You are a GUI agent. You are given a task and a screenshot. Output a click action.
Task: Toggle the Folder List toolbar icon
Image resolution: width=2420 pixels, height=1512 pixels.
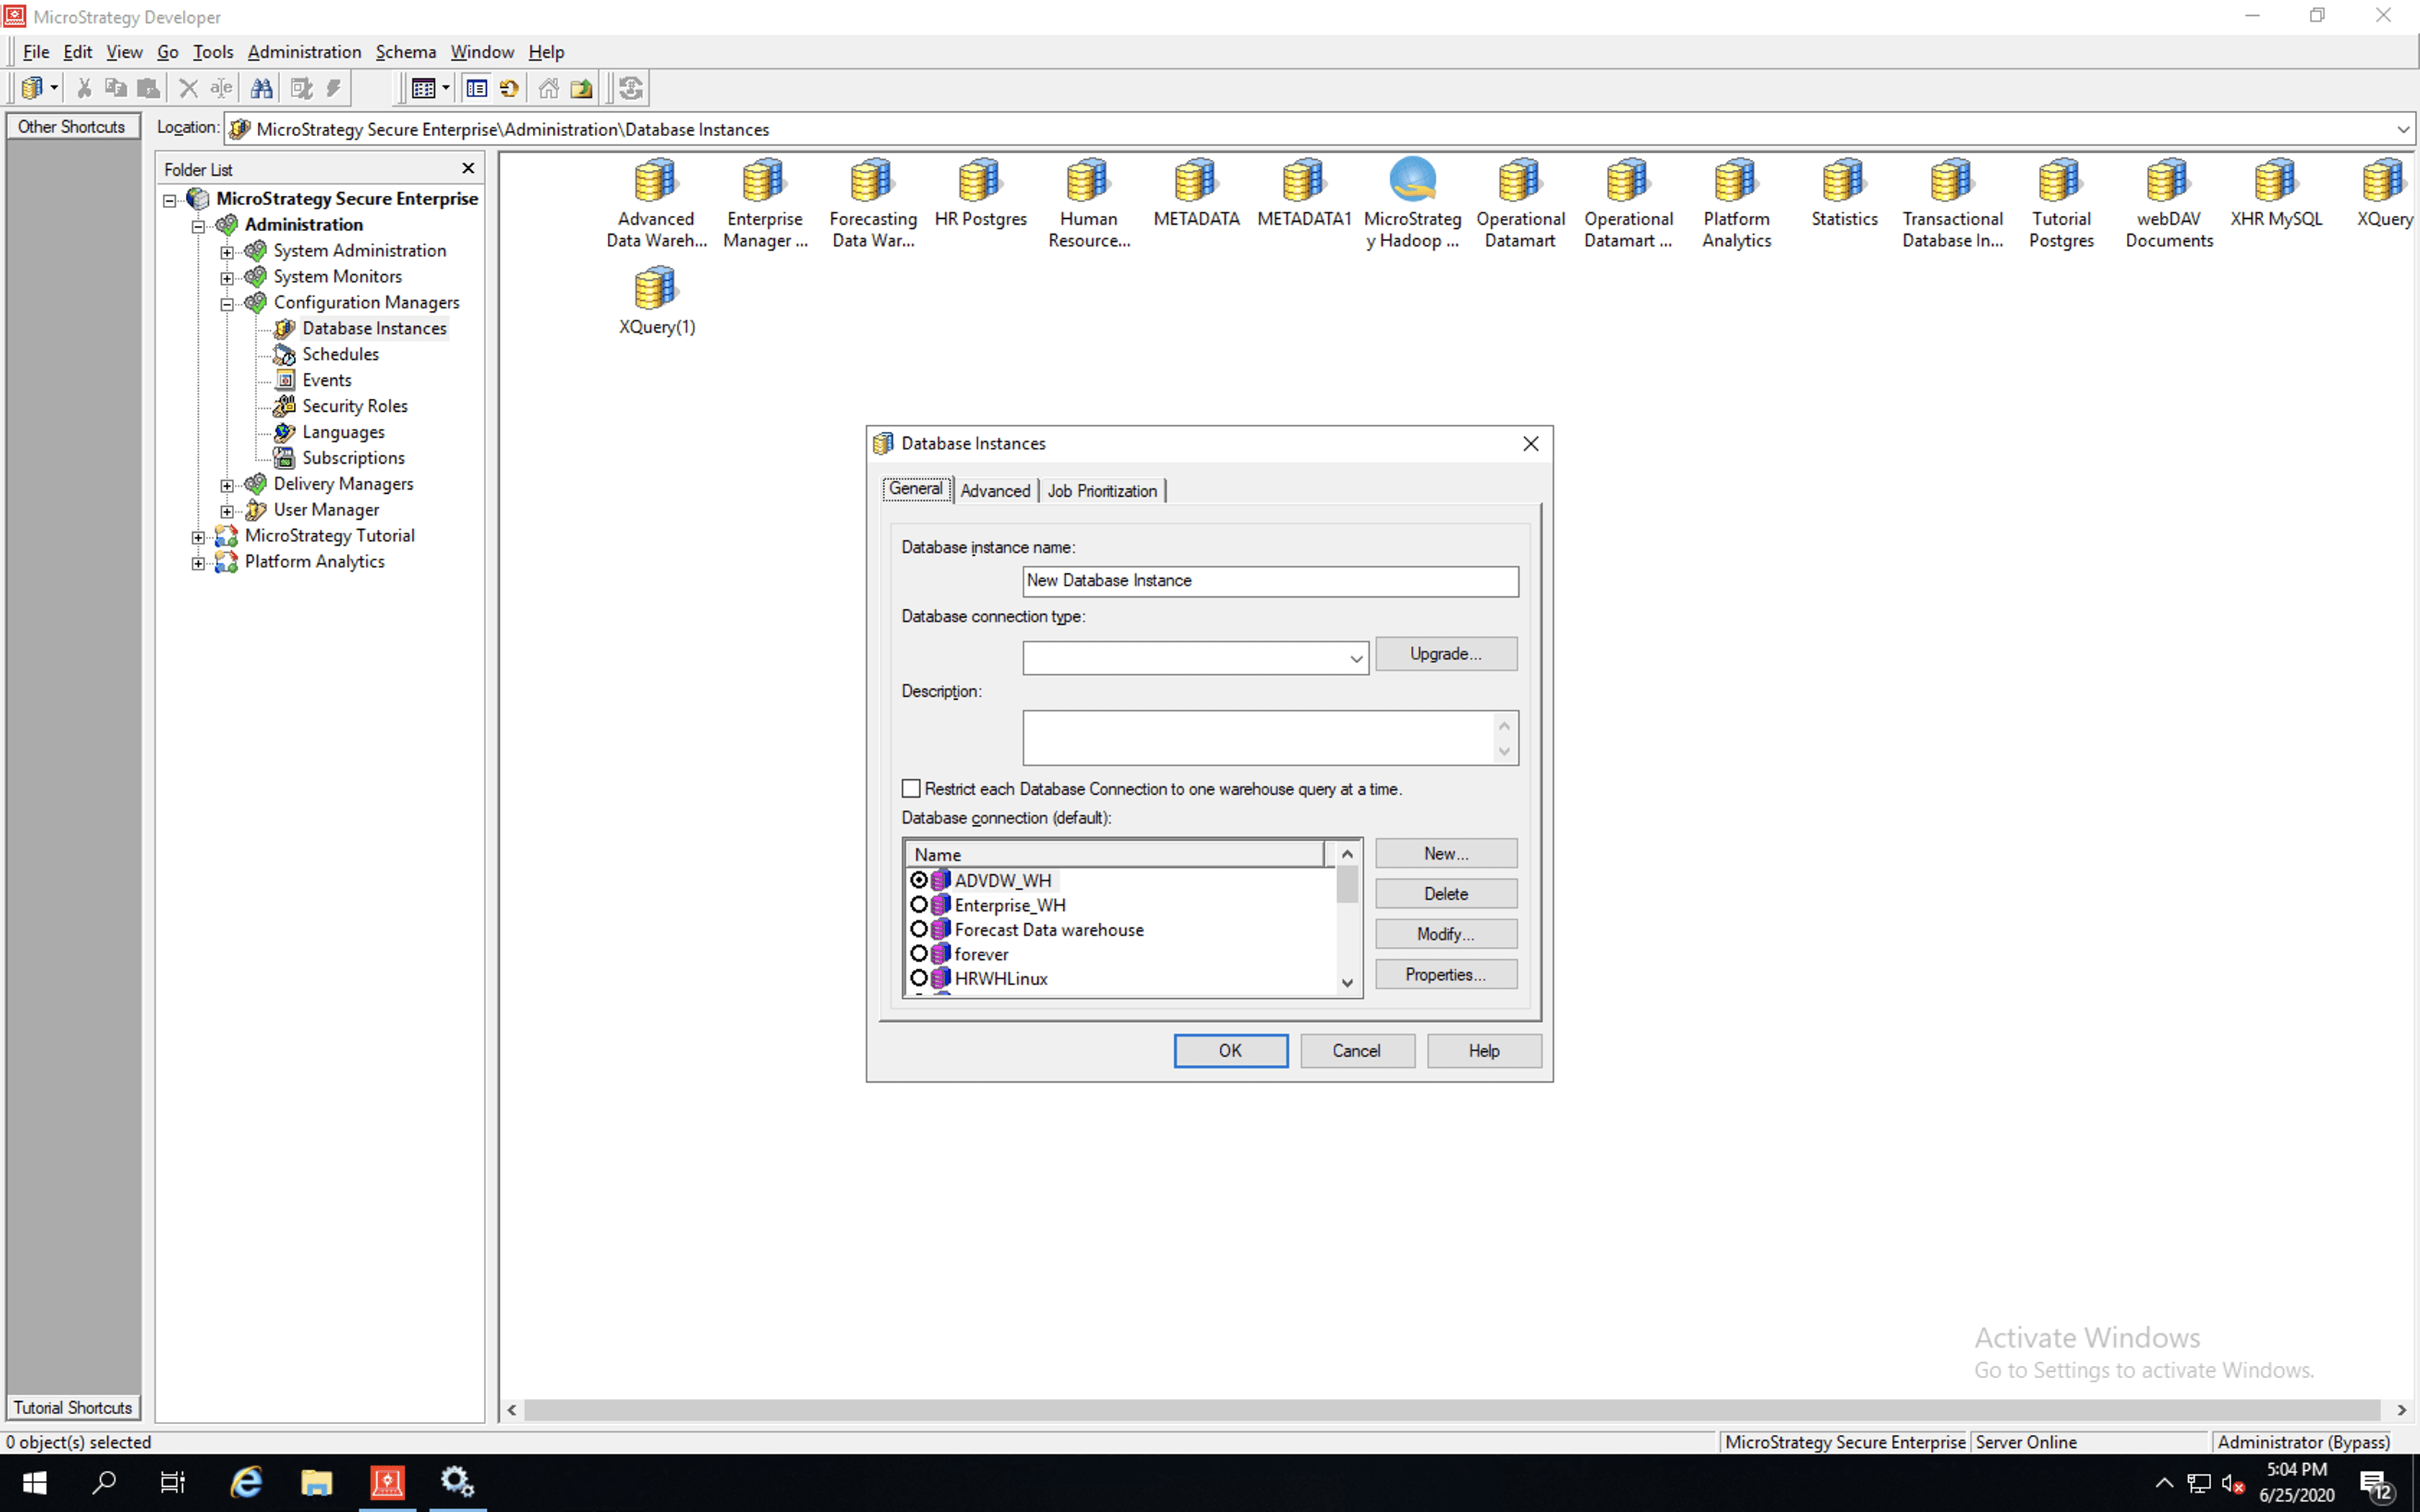[477, 89]
